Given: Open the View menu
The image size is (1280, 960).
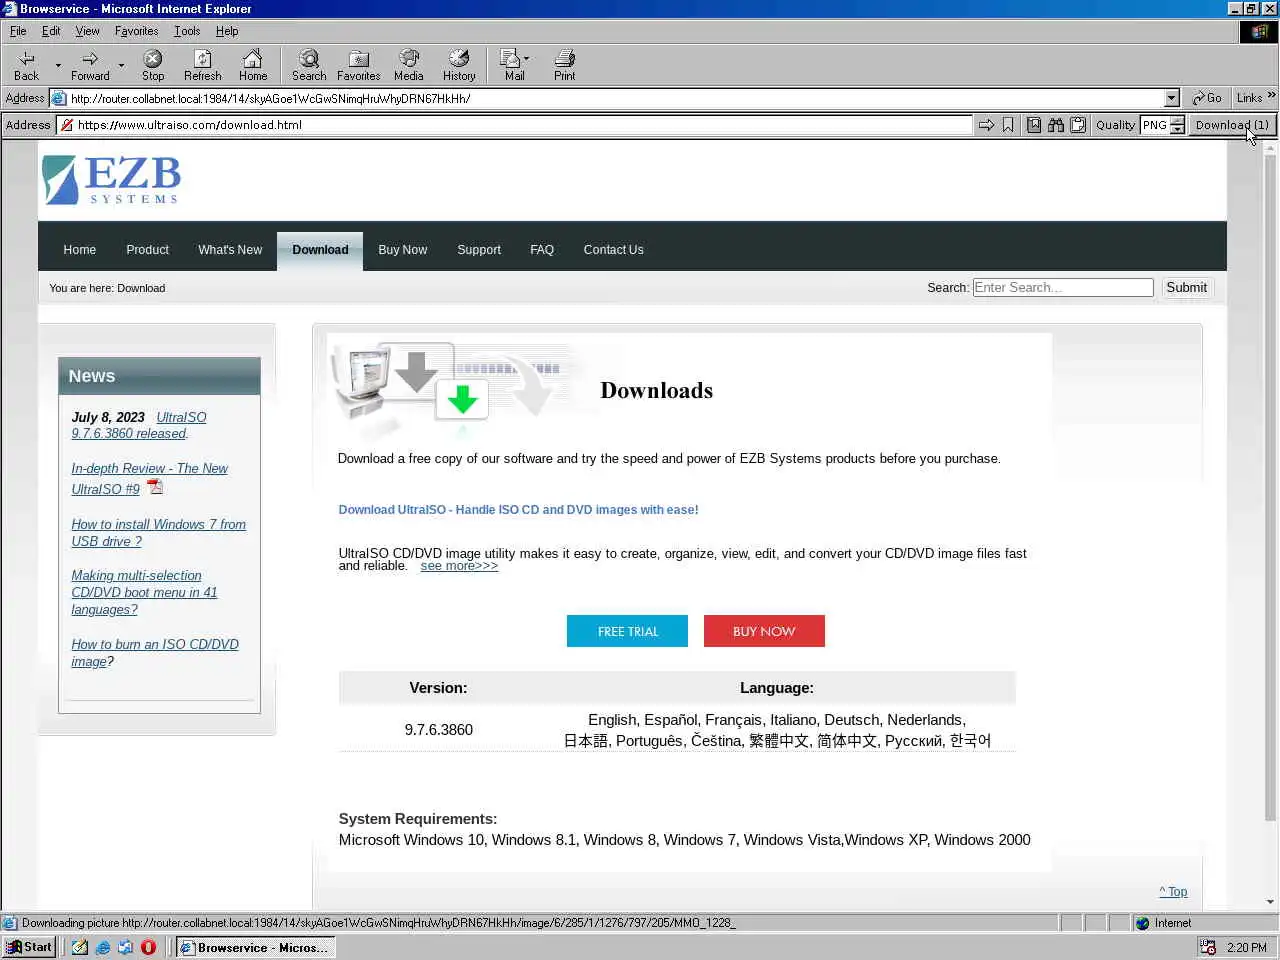Looking at the screenshot, I should tap(87, 31).
